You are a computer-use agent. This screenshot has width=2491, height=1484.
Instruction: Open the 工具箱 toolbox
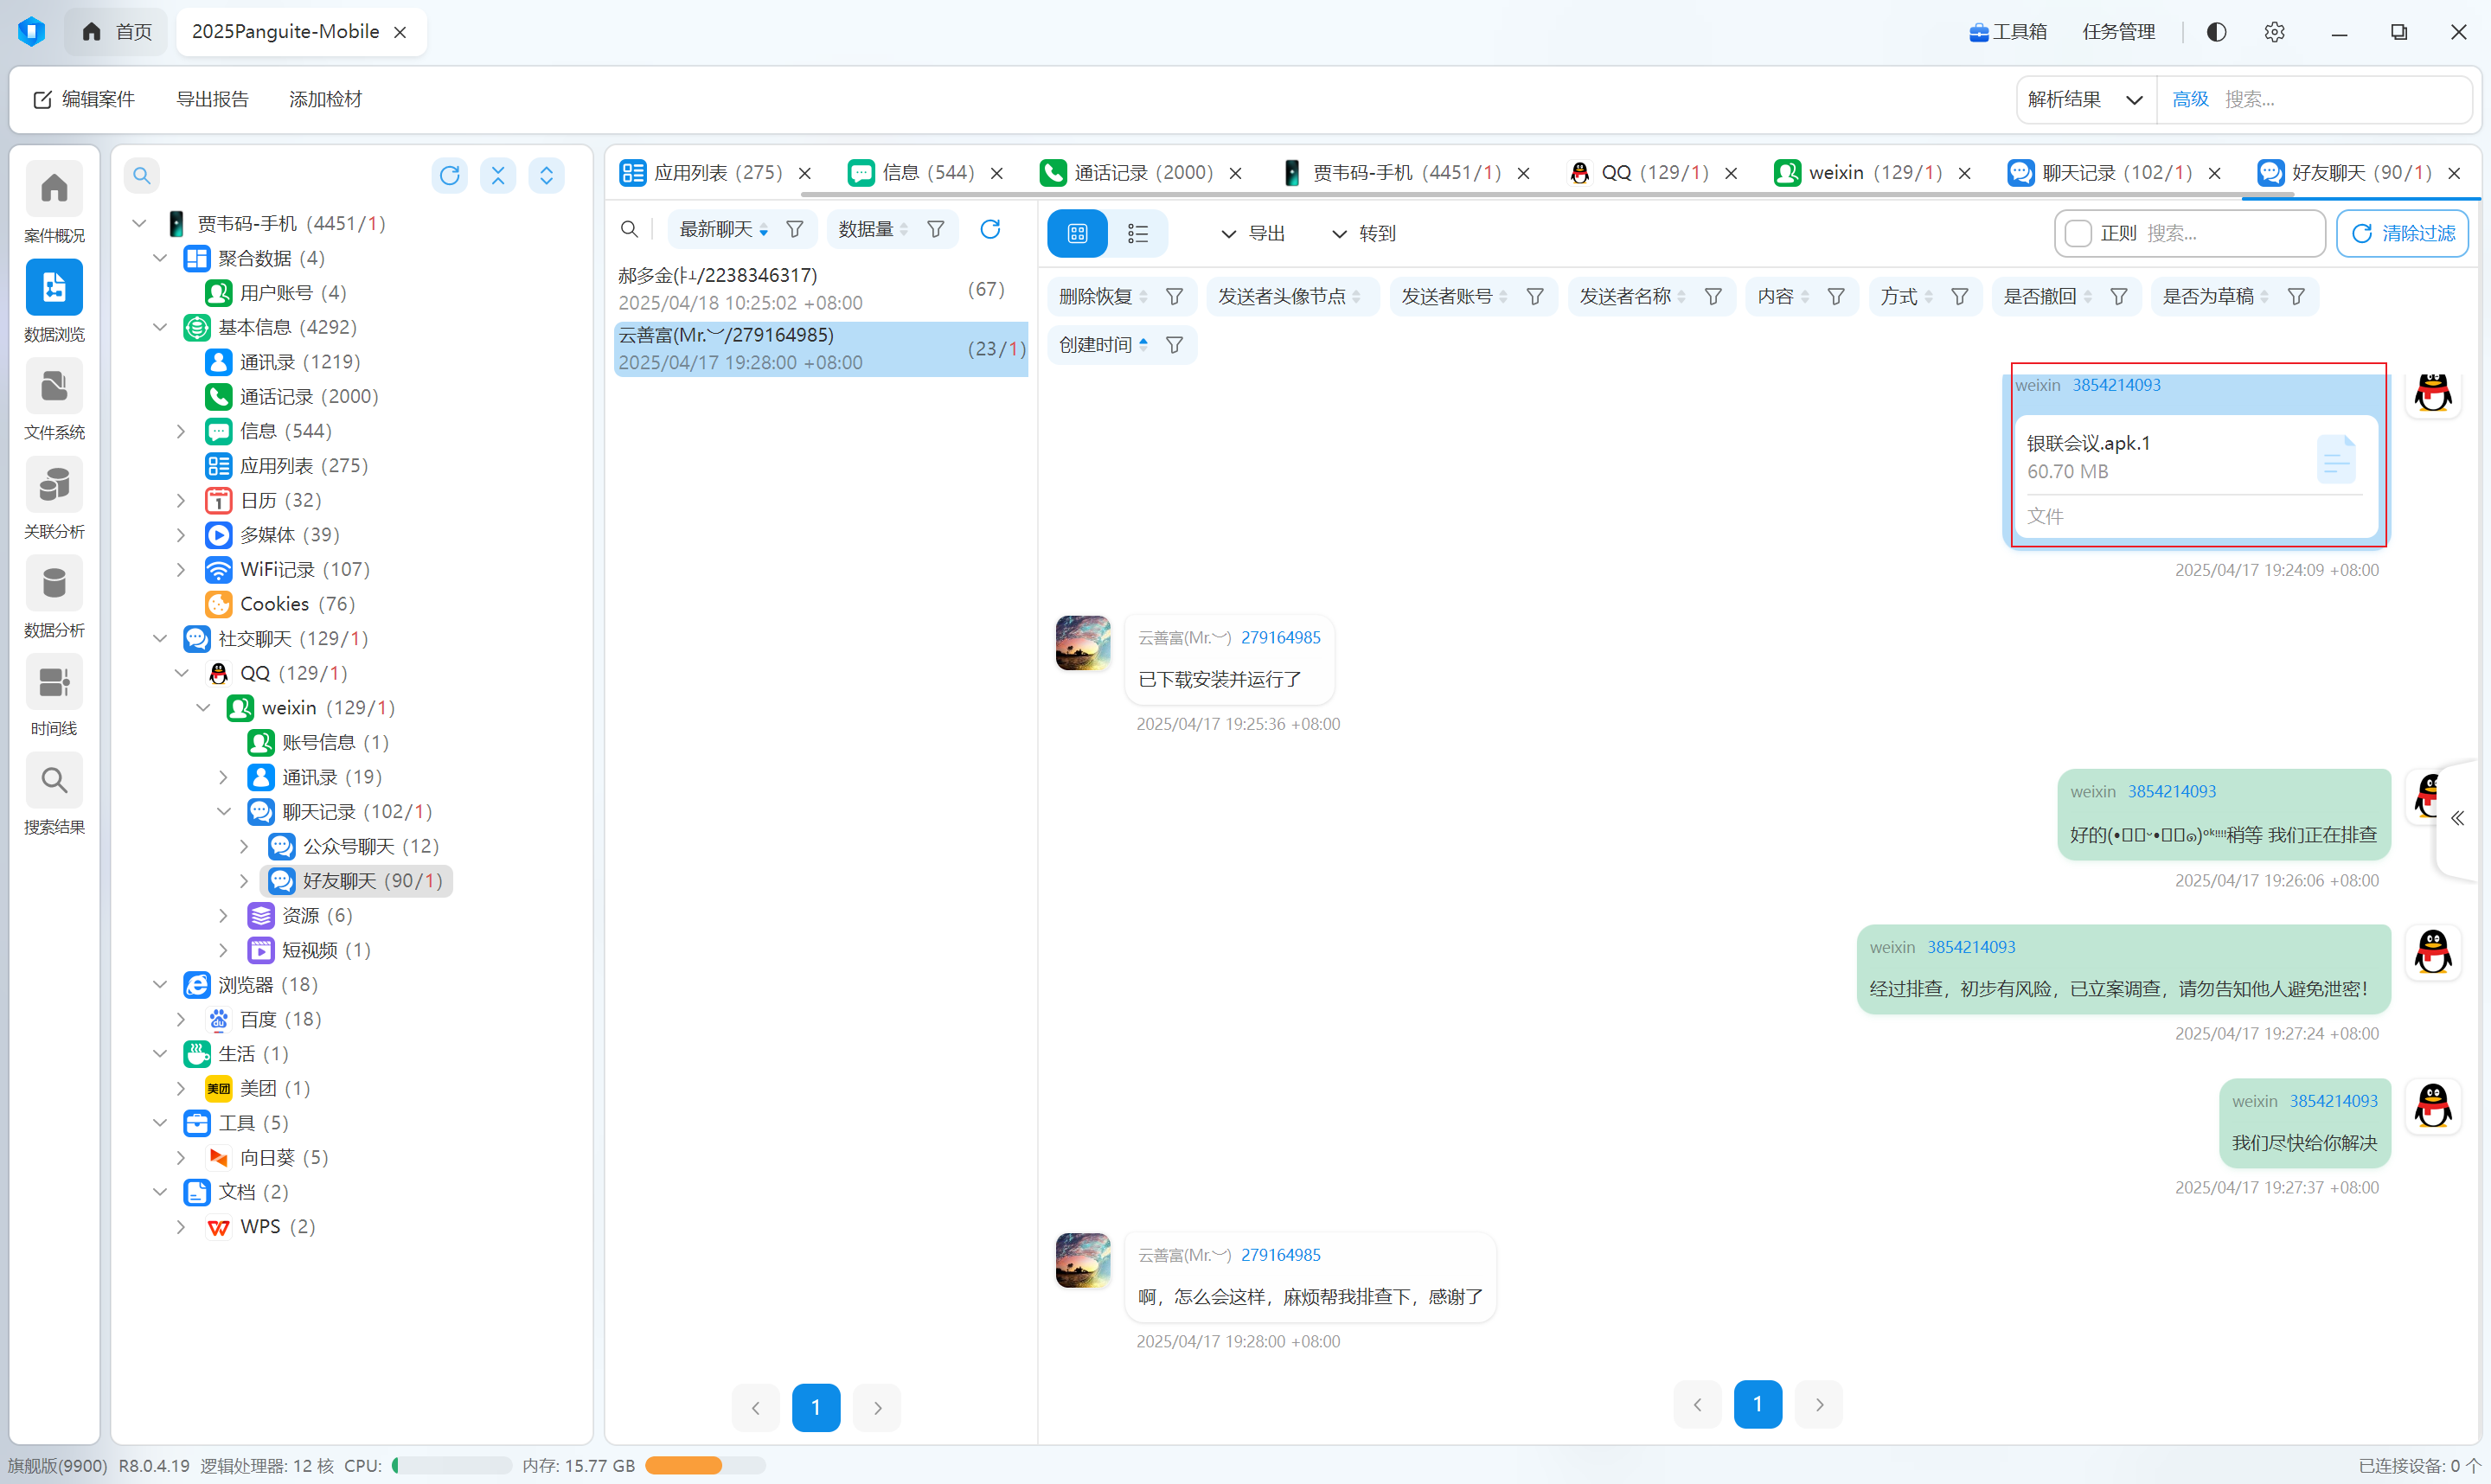pos(2008,32)
